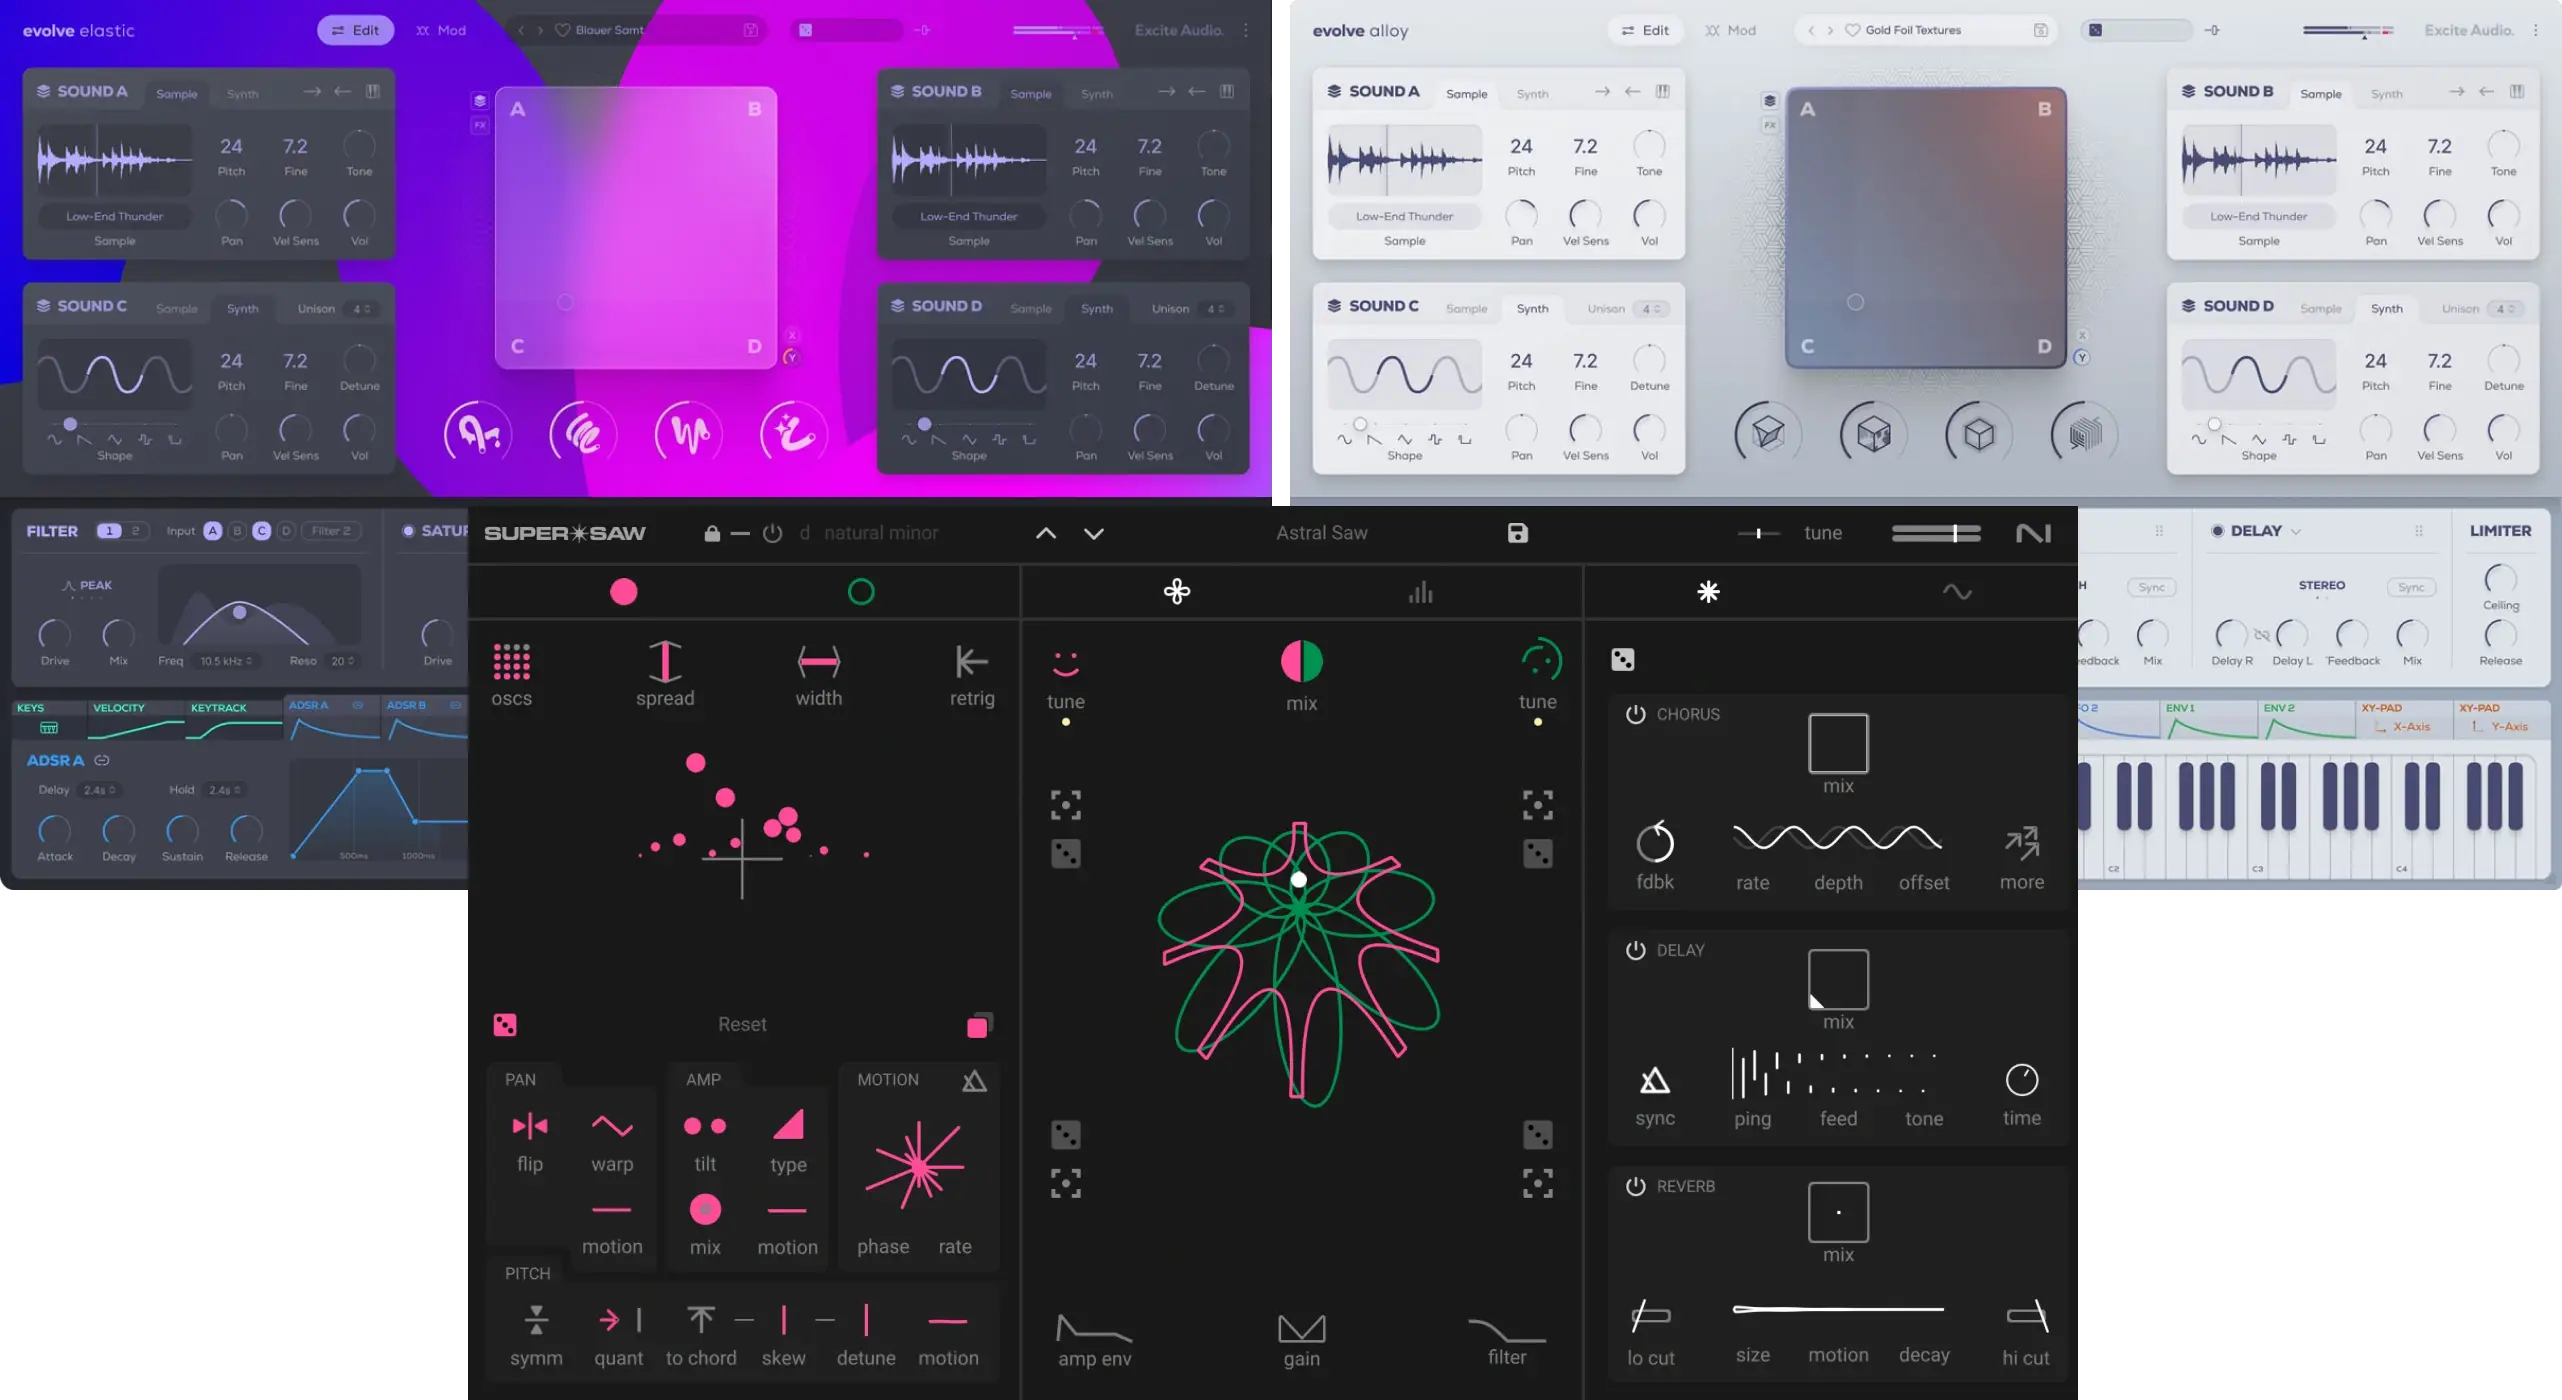Click the warp wave icon in PAN
The height and width of the screenshot is (1400, 2562).
click(612, 1127)
